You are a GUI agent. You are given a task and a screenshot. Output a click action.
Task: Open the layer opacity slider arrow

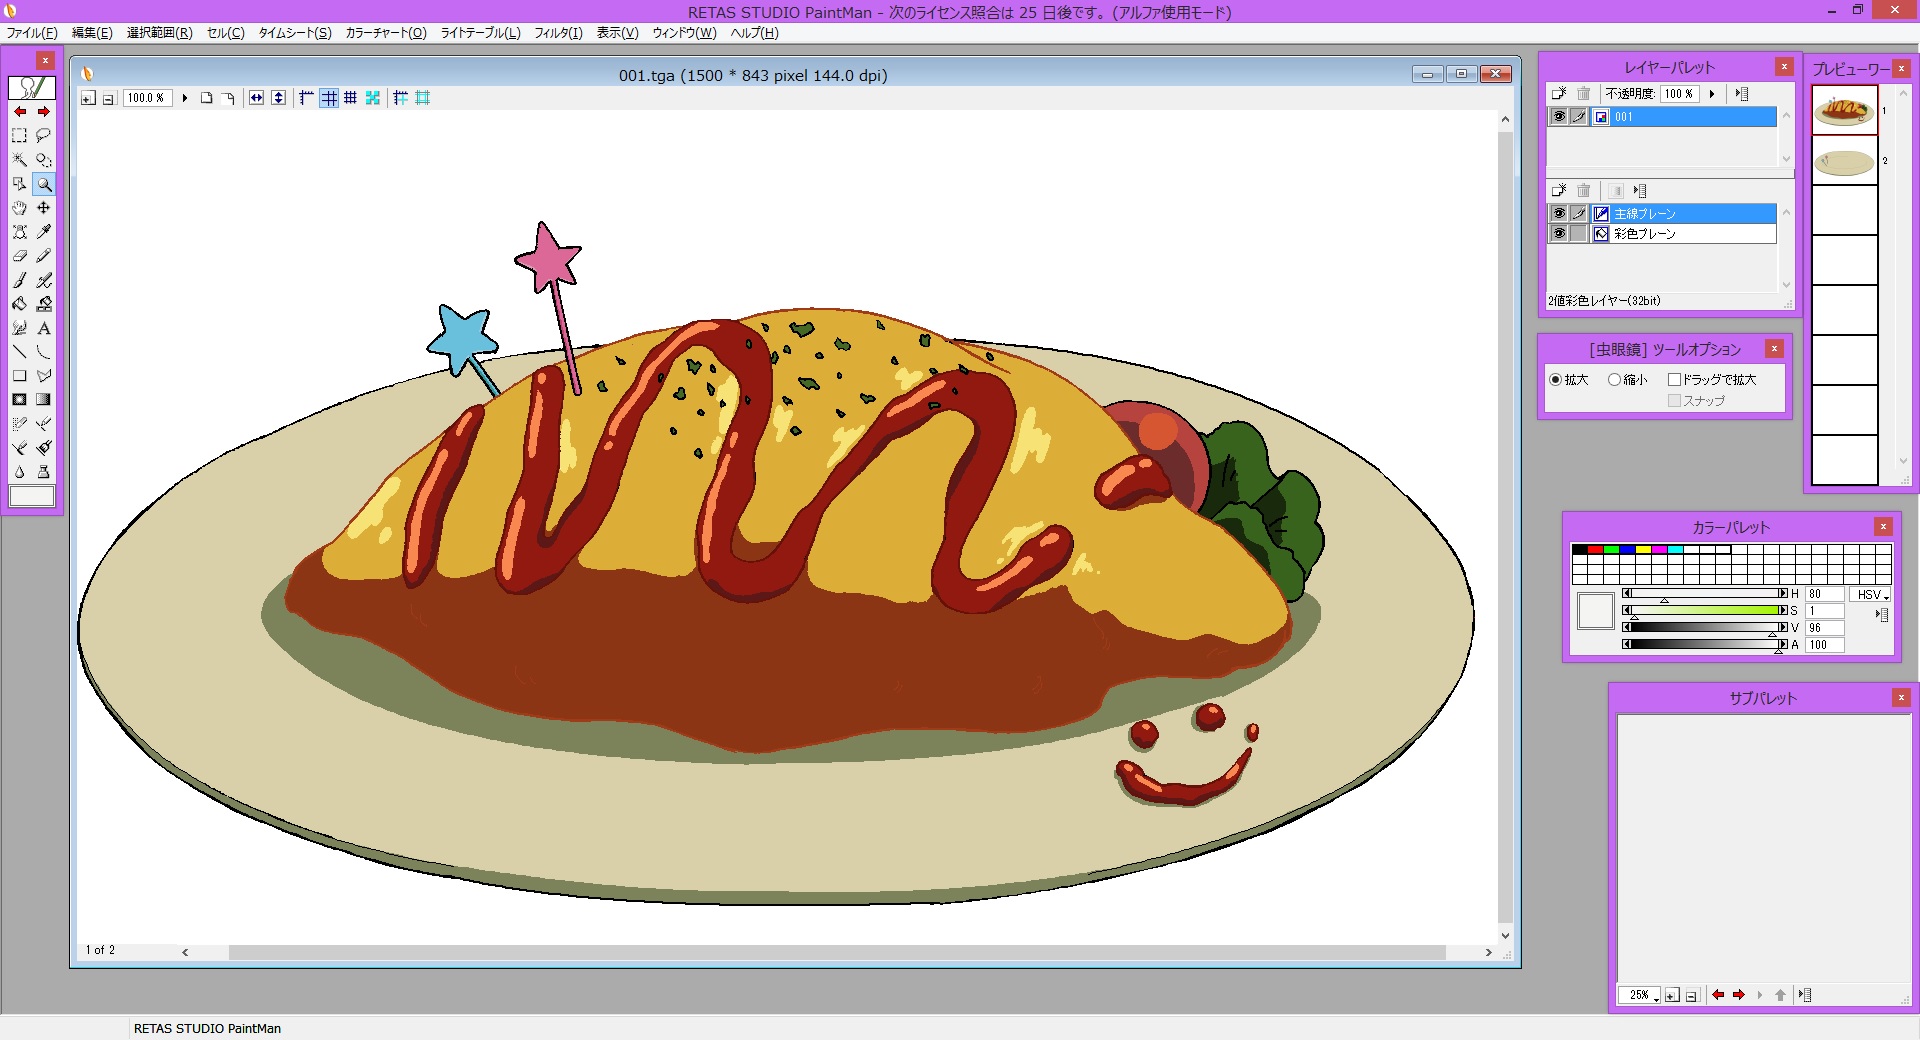click(x=1712, y=94)
